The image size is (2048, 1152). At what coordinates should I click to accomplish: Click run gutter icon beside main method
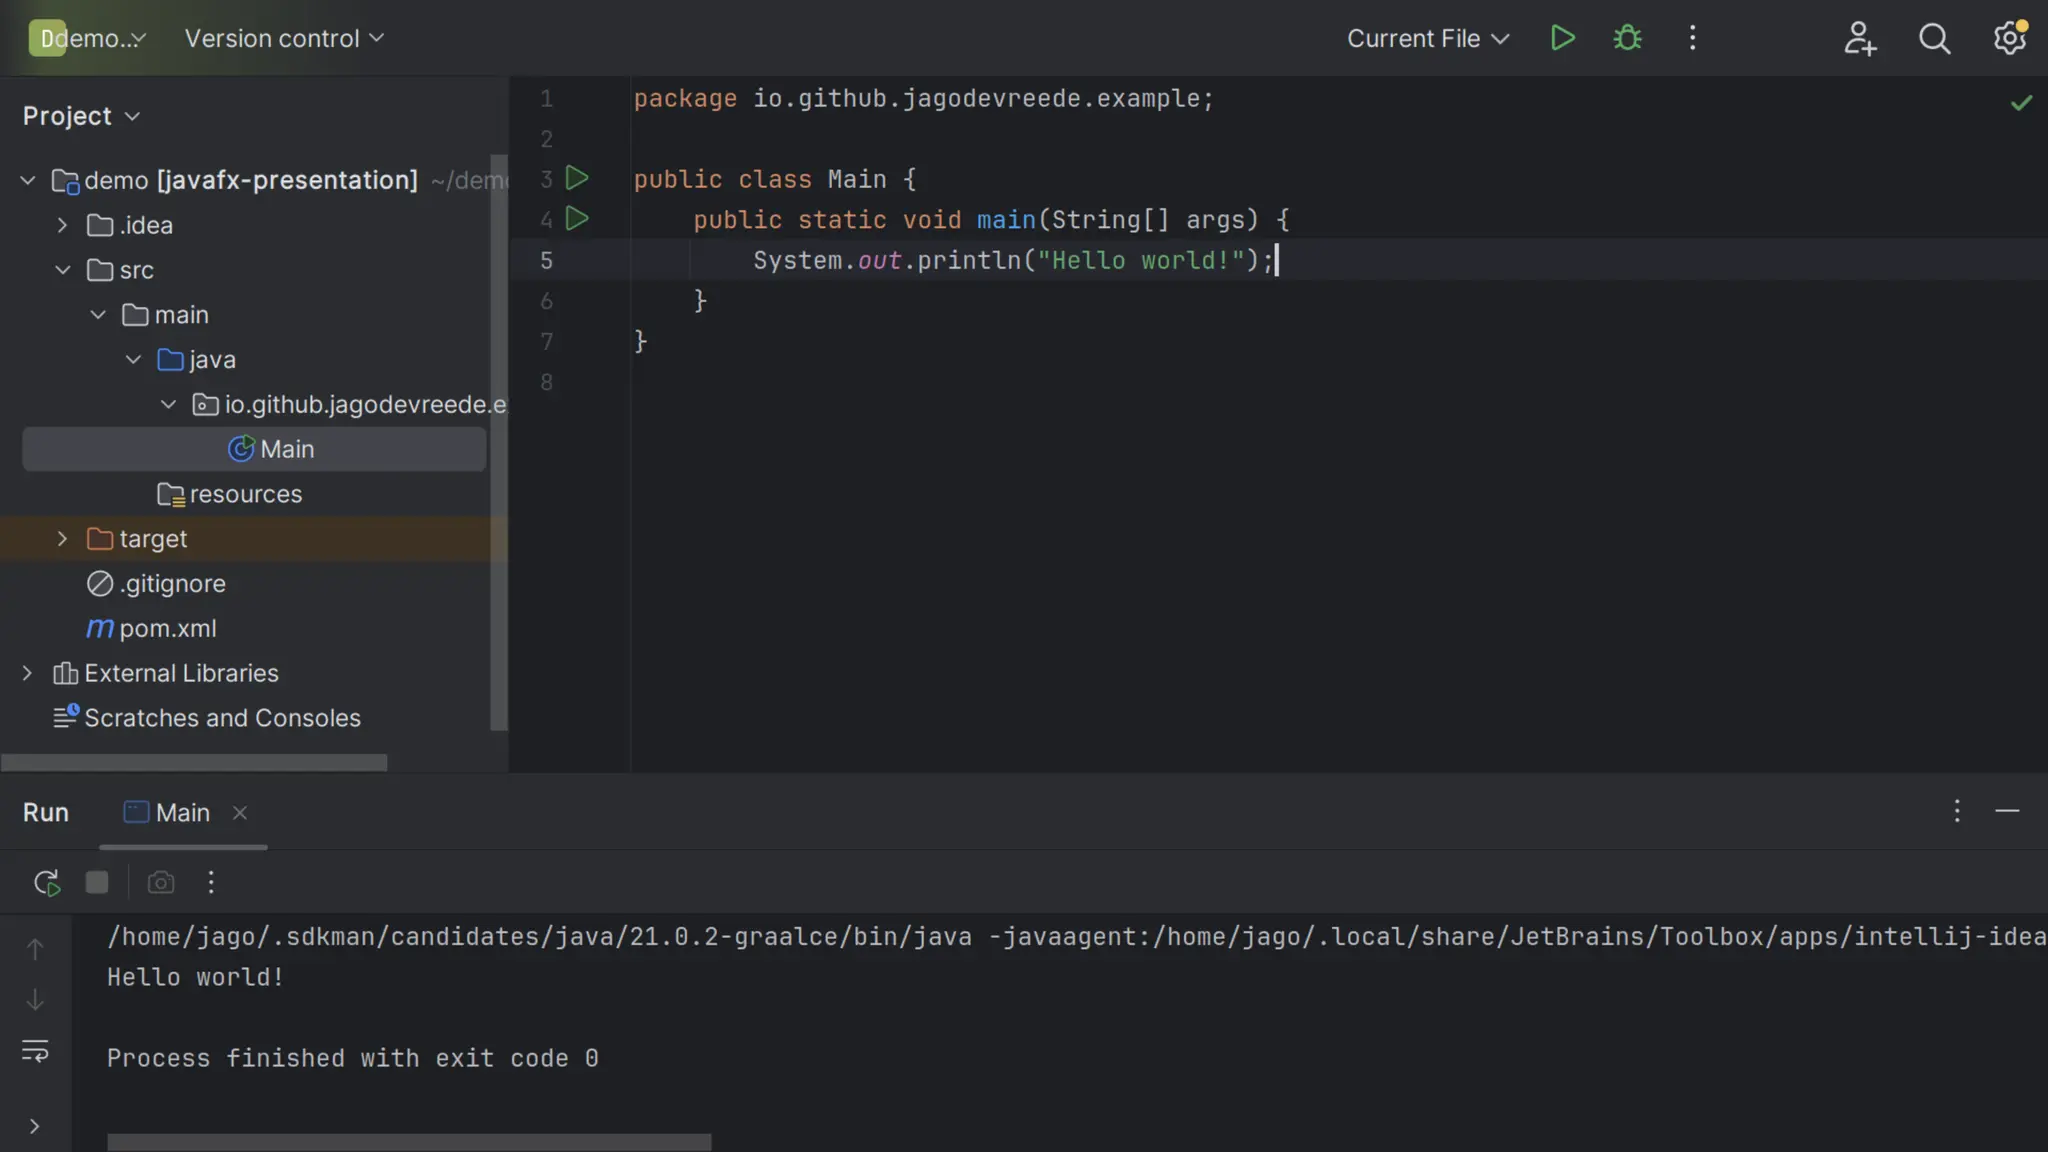(x=577, y=219)
